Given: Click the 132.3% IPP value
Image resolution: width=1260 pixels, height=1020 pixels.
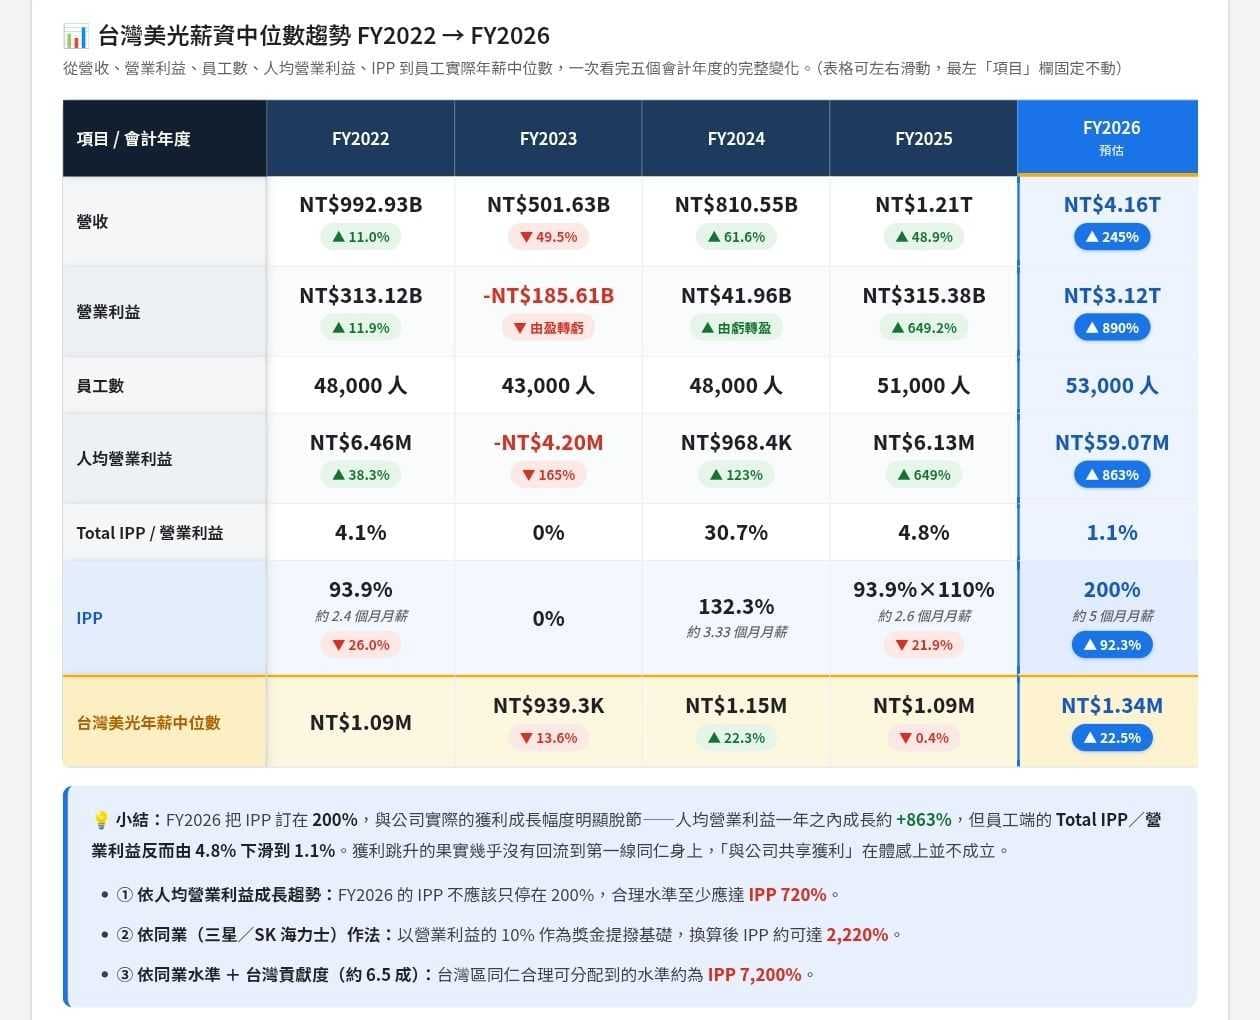Looking at the screenshot, I should [x=736, y=607].
